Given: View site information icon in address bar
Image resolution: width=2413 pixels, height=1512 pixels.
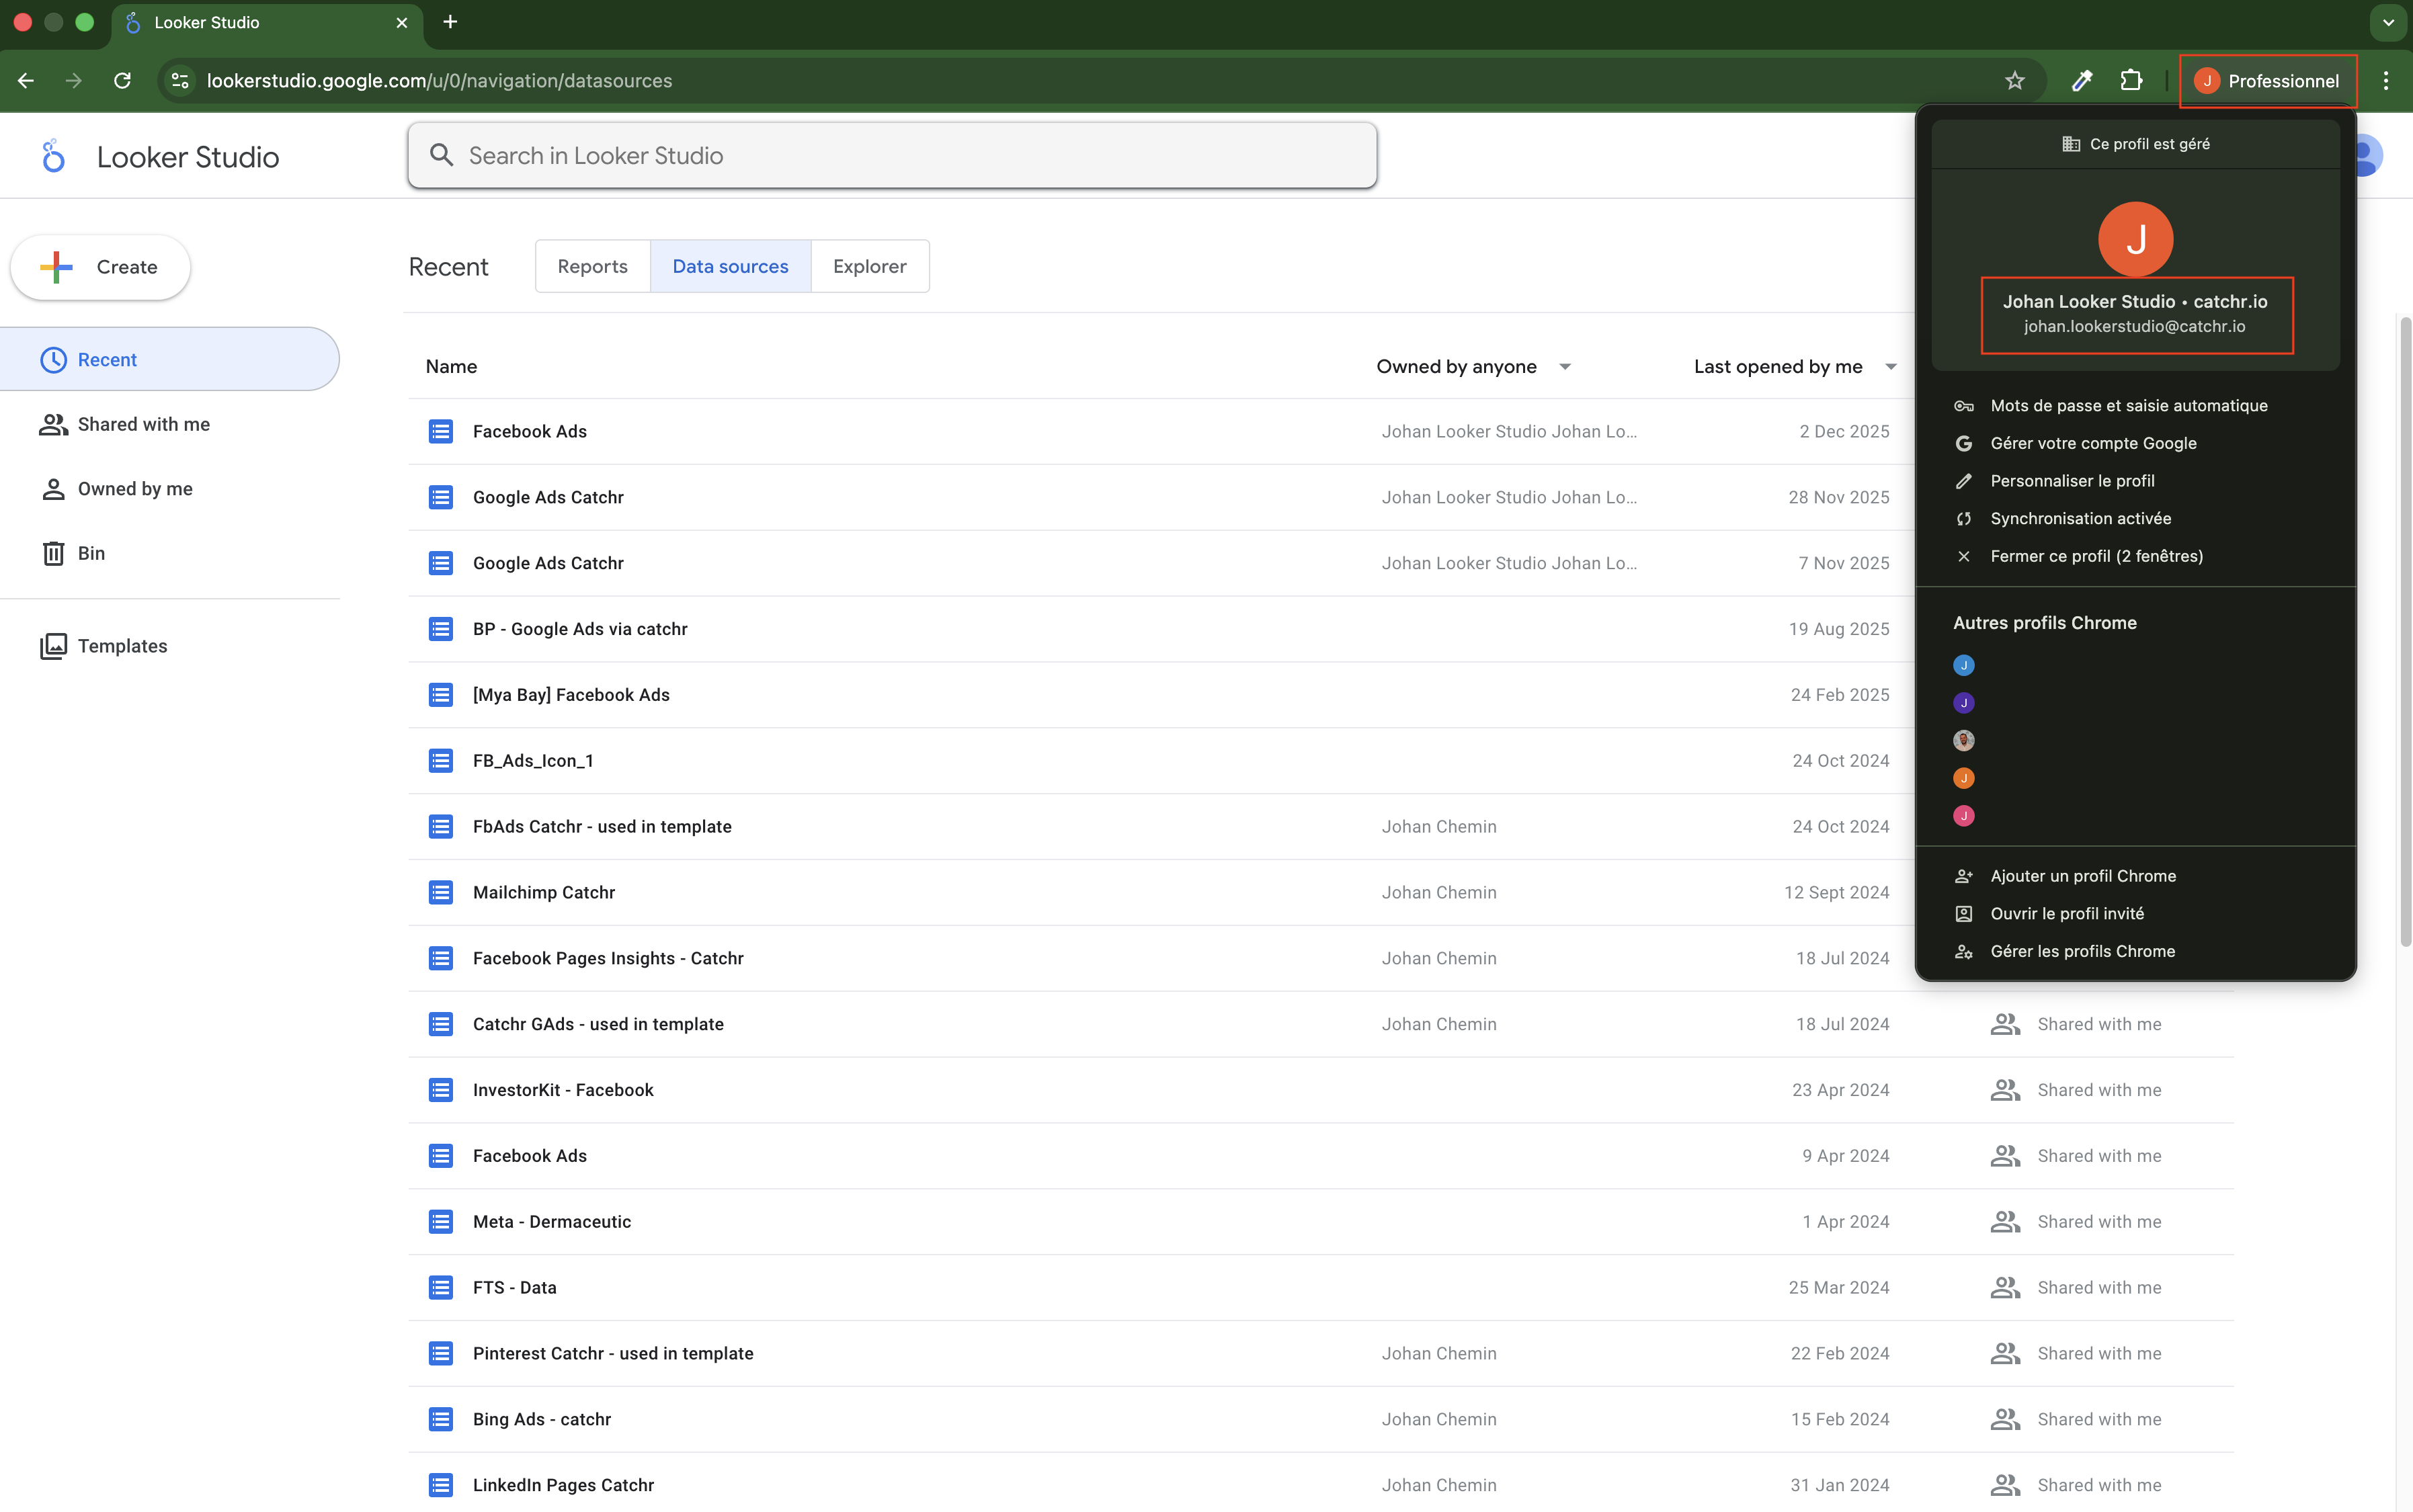Looking at the screenshot, I should click(180, 81).
